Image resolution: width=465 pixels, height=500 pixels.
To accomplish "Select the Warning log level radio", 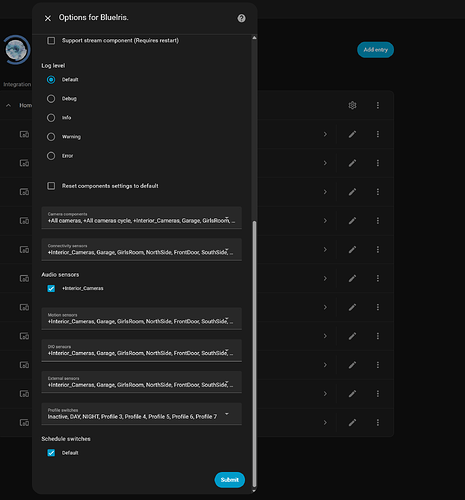I will 51,137.
